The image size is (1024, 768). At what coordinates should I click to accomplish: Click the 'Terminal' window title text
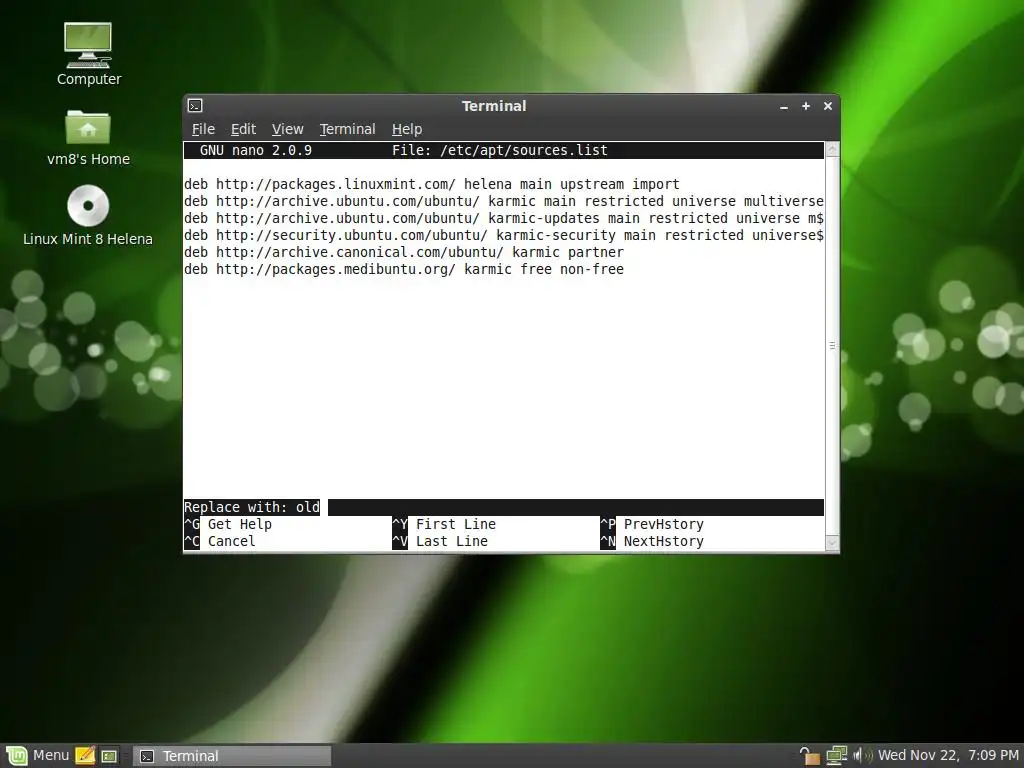tap(494, 106)
